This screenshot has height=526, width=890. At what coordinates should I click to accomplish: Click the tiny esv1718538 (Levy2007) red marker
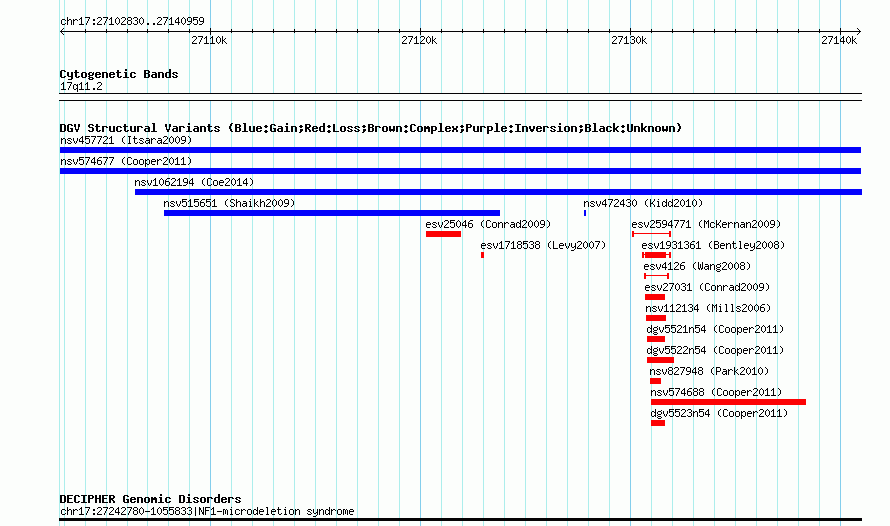point(482,255)
